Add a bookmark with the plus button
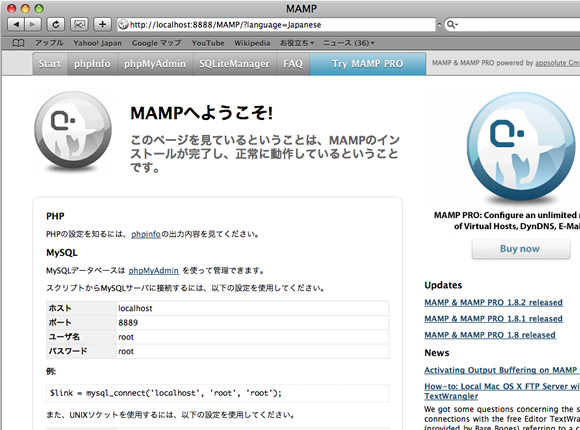The height and width of the screenshot is (430, 580). click(102, 25)
